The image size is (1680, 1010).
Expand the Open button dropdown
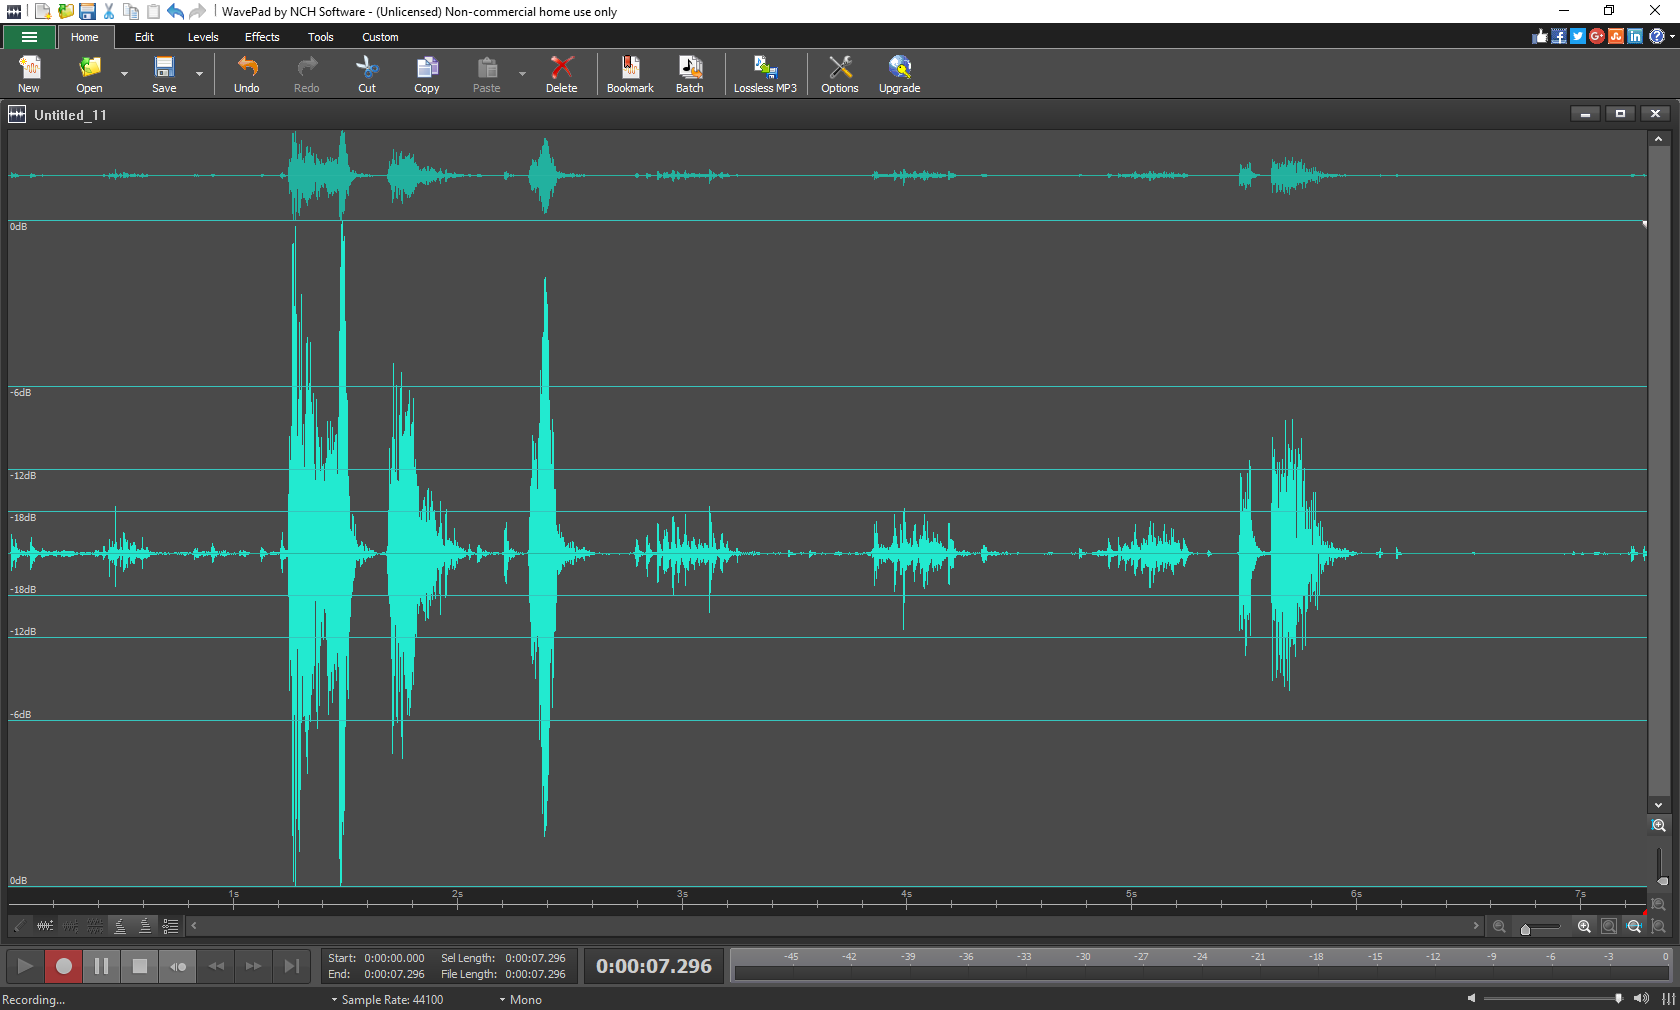click(124, 73)
